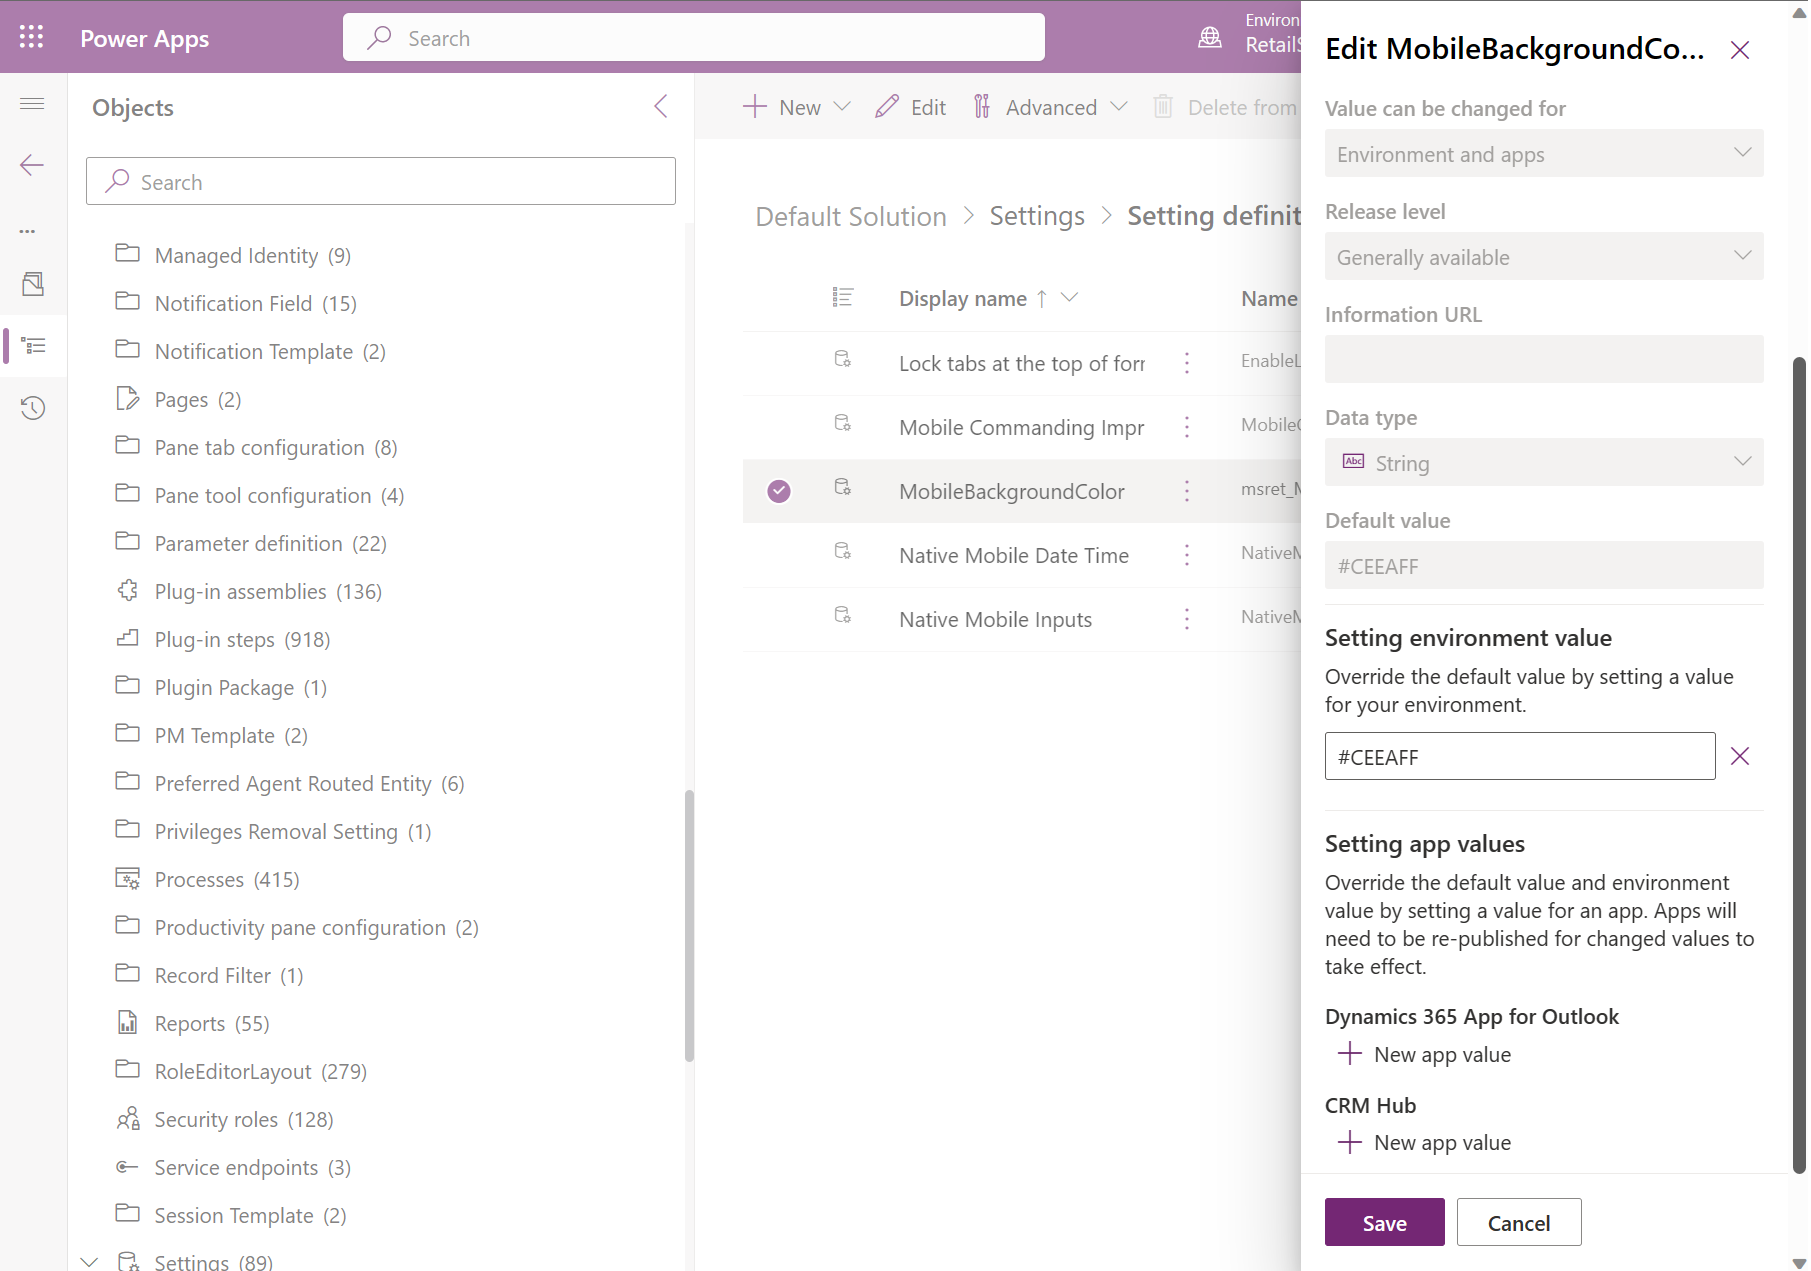Image resolution: width=1811 pixels, height=1271 pixels.
Task: Open Notification Field (15) in tree
Action: point(256,303)
